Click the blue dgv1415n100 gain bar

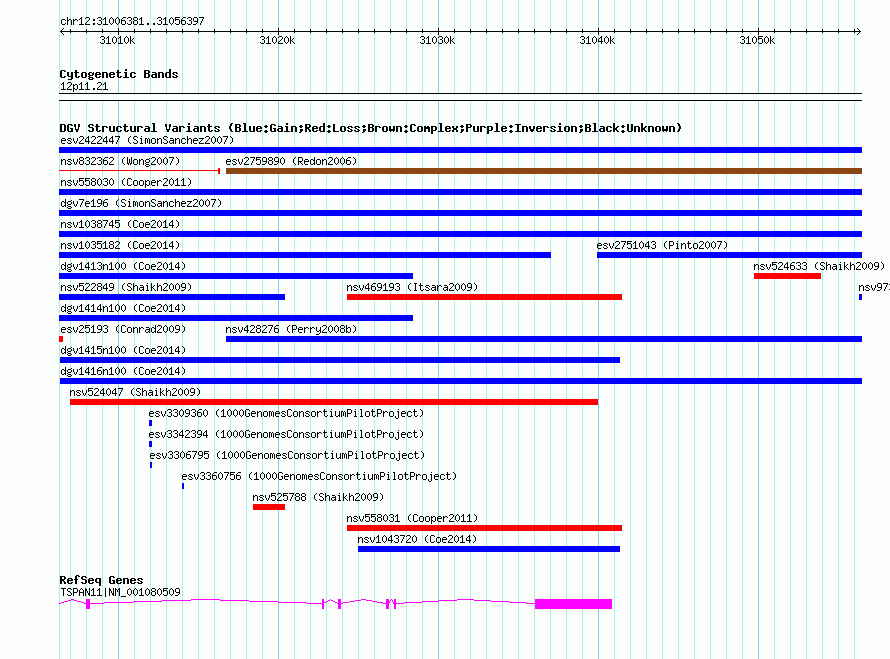pyautogui.click(x=339, y=360)
